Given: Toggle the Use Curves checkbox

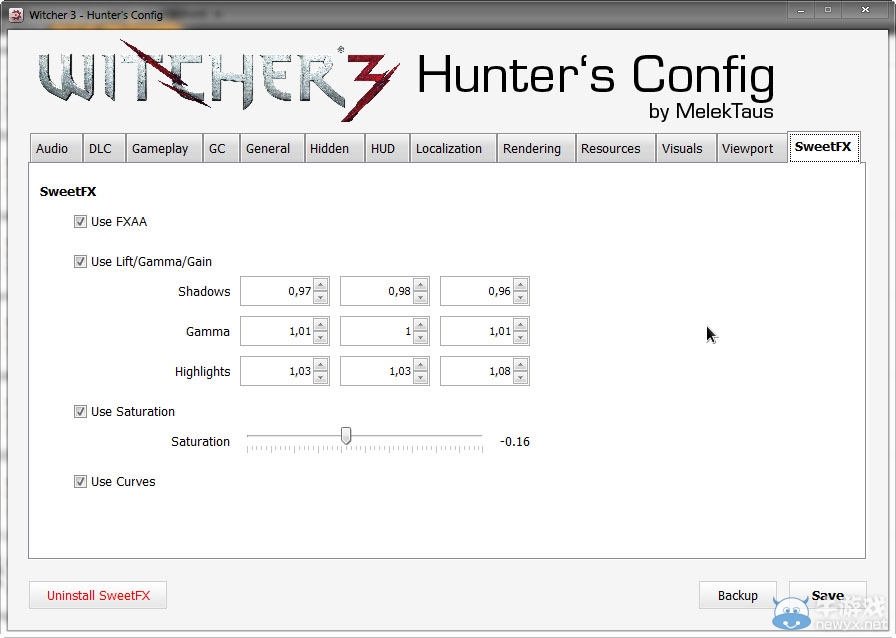Looking at the screenshot, I should [x=80, y=481].
